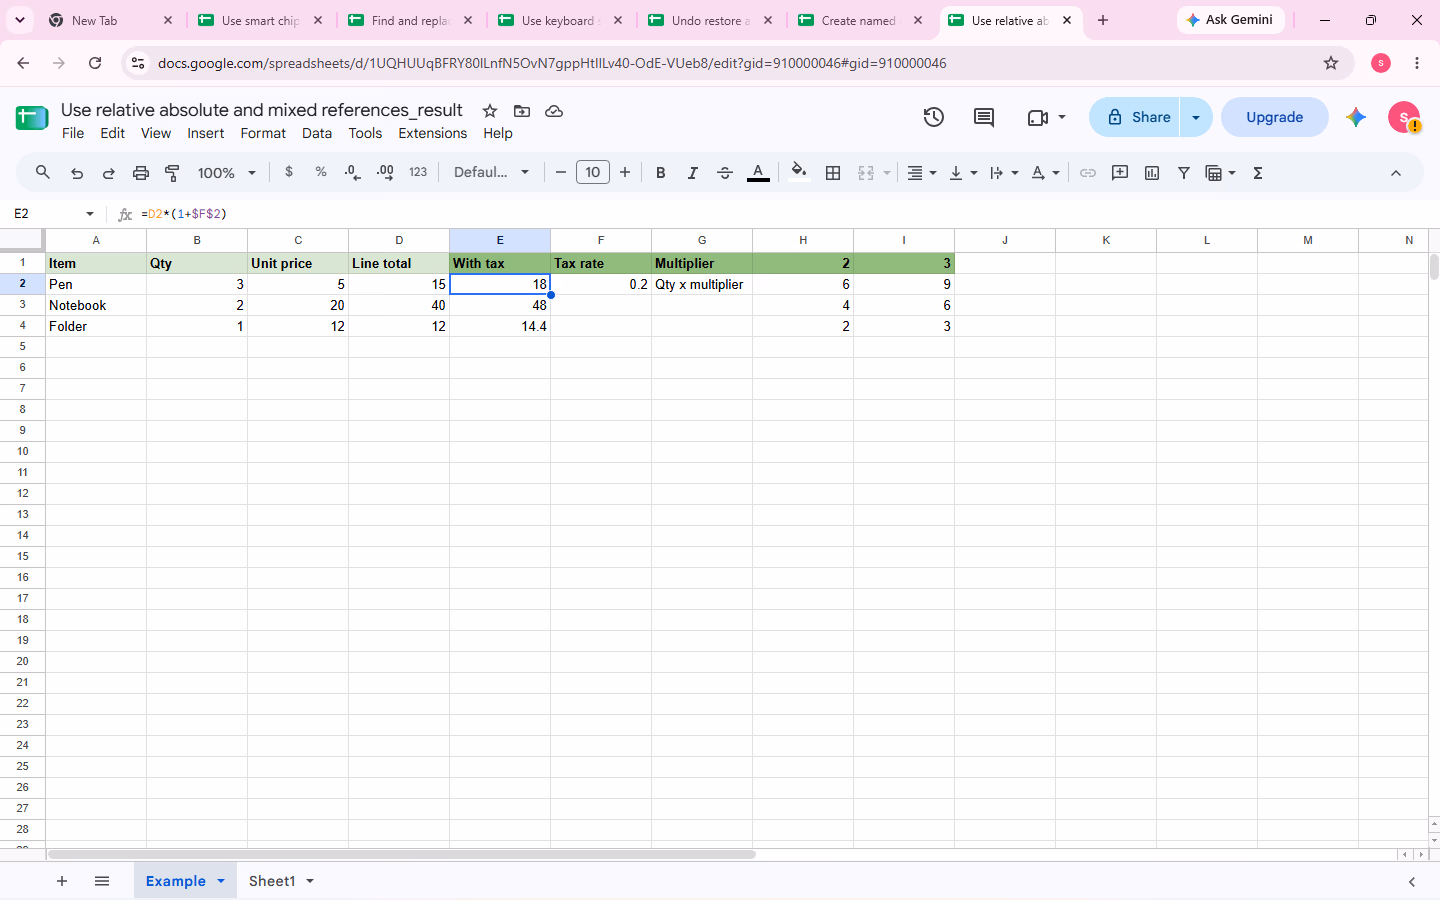The image size is (1440, 900).
Task: Open version history clock icon
Action: coord(934,117)
